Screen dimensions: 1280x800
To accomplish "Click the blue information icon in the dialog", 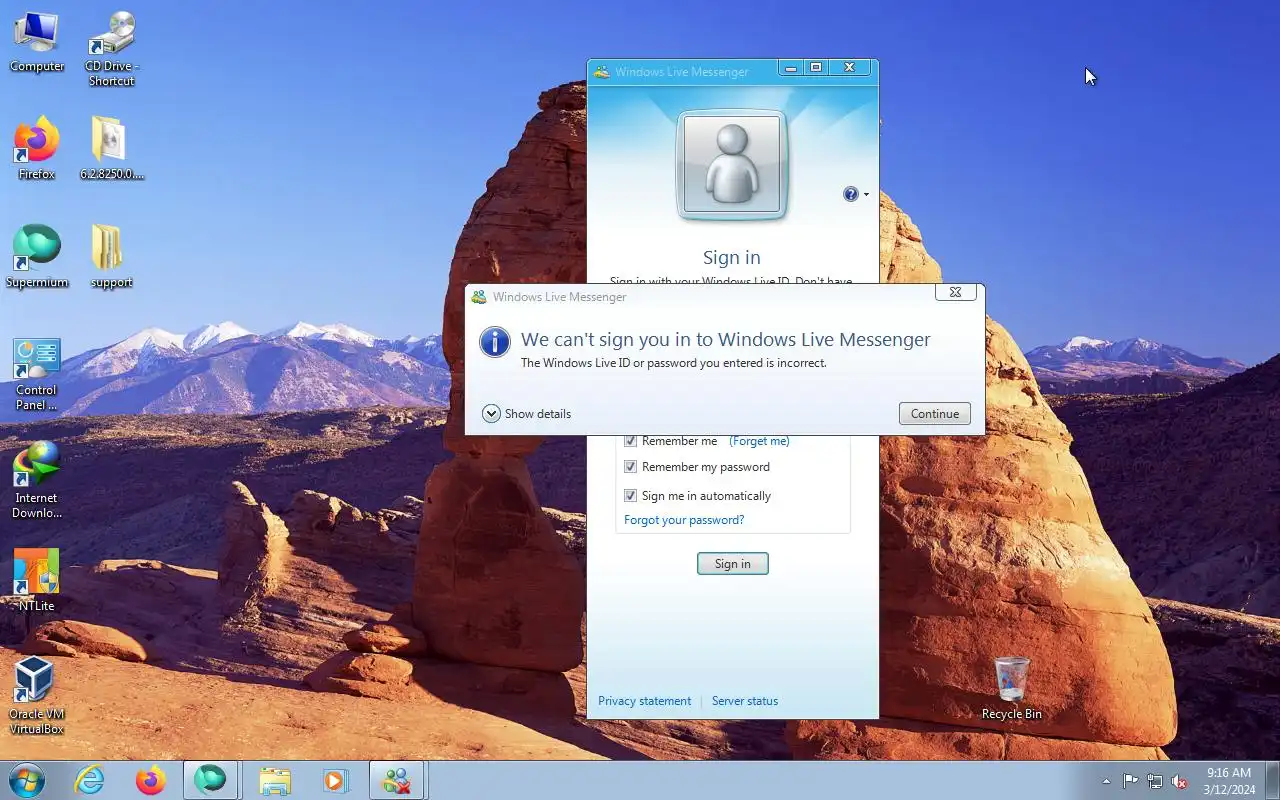I will pyautogui.click(x=495, y=342).
